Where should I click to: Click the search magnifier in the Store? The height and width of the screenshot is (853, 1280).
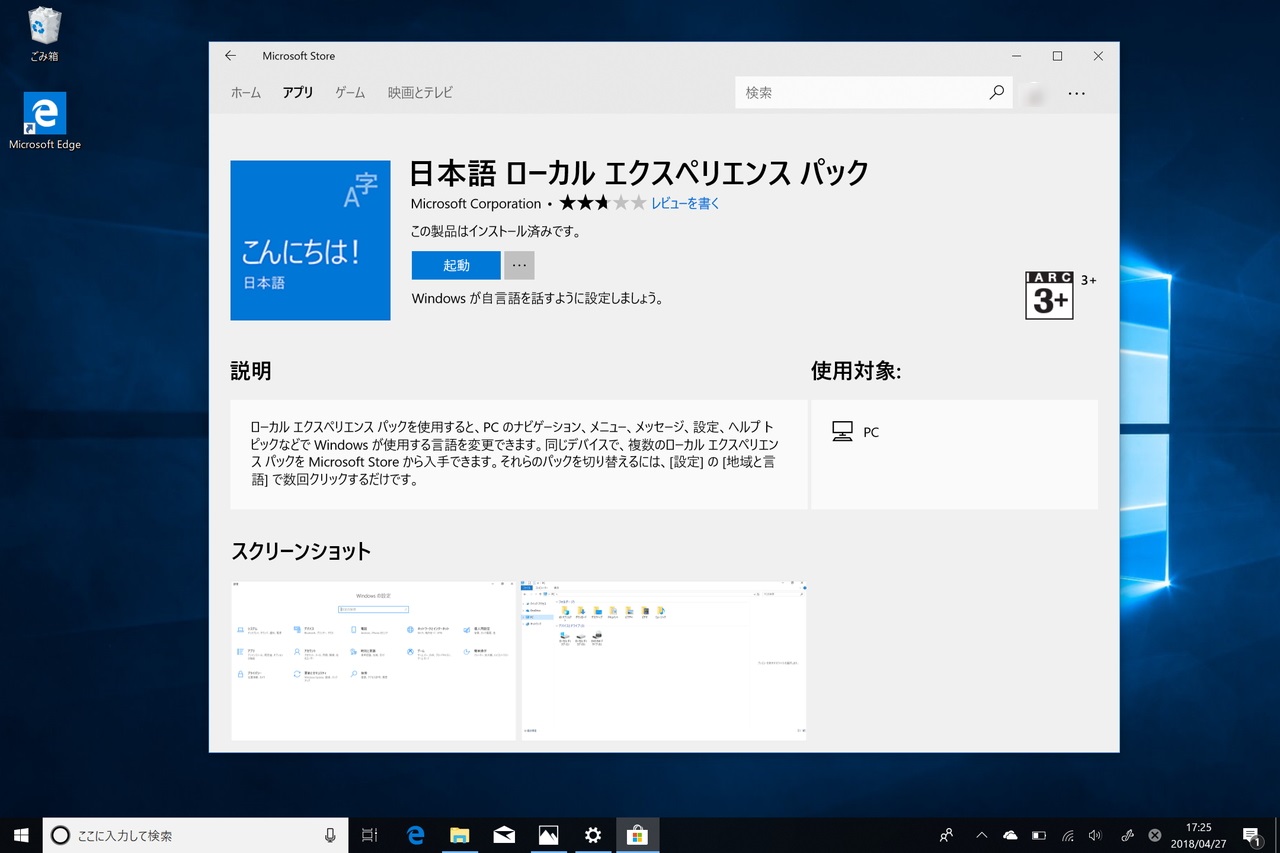pos(995,92)
